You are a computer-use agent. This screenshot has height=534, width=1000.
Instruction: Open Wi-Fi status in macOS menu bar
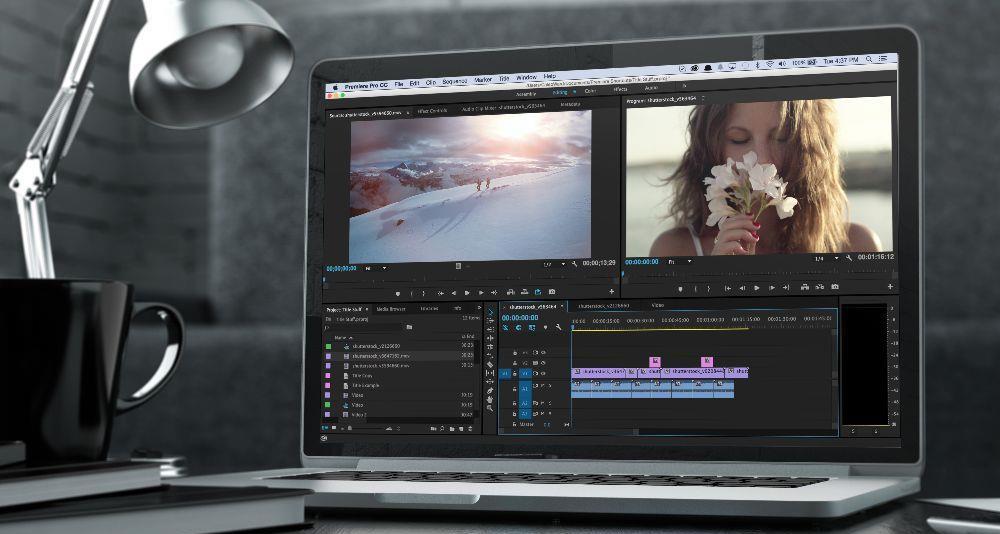pyautogui.click(x=770, y=64)
